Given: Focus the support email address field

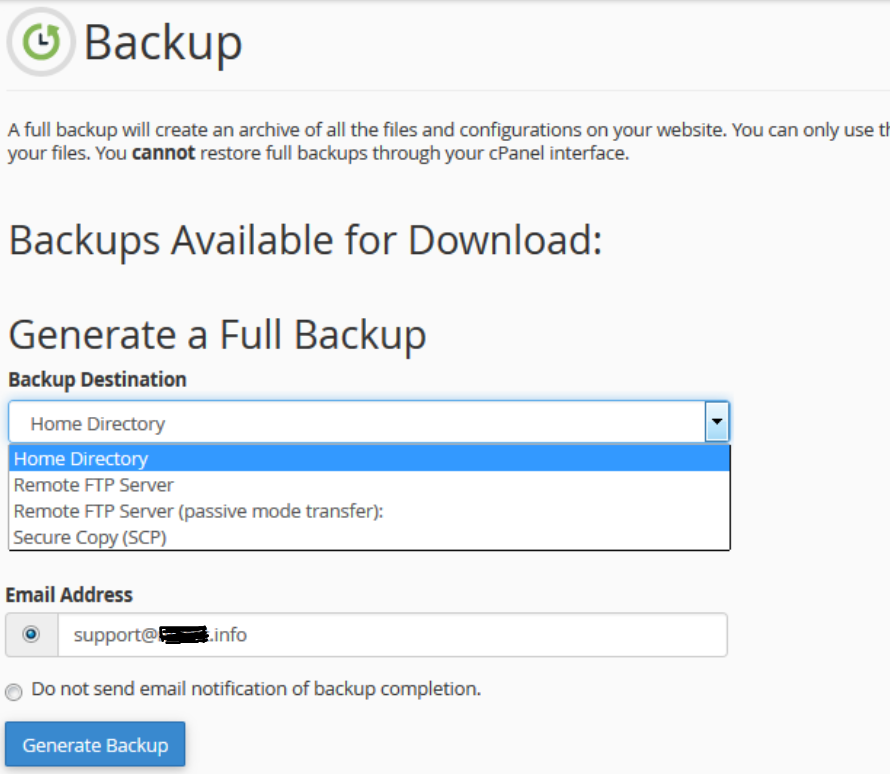Looking at the screenshot, I should coord(392,634).
